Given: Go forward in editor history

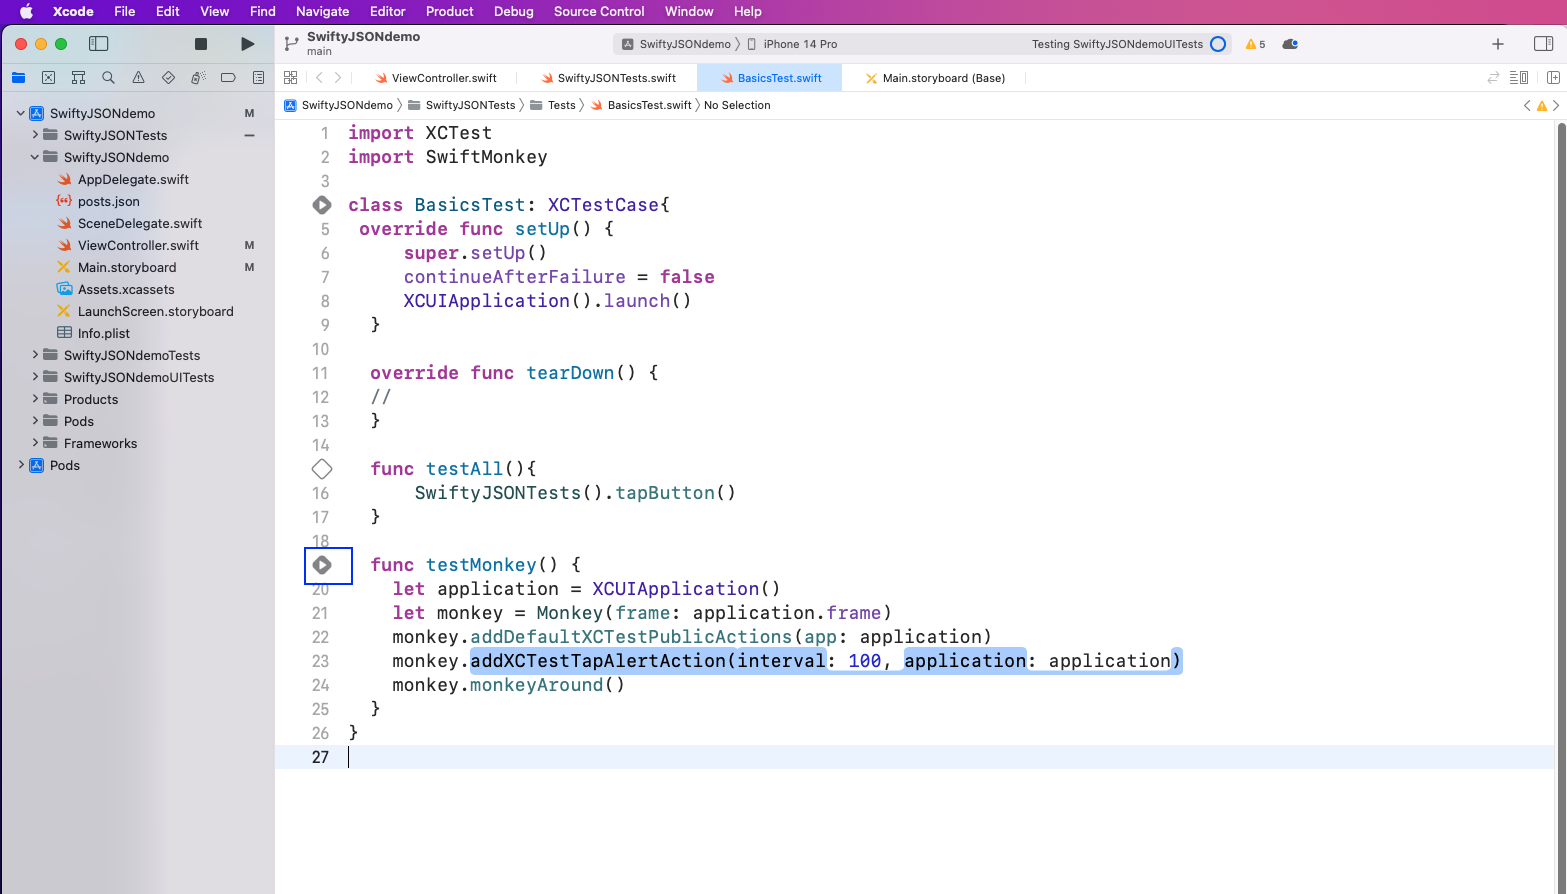Looking at the screenshot, I should tap(338, 77).
